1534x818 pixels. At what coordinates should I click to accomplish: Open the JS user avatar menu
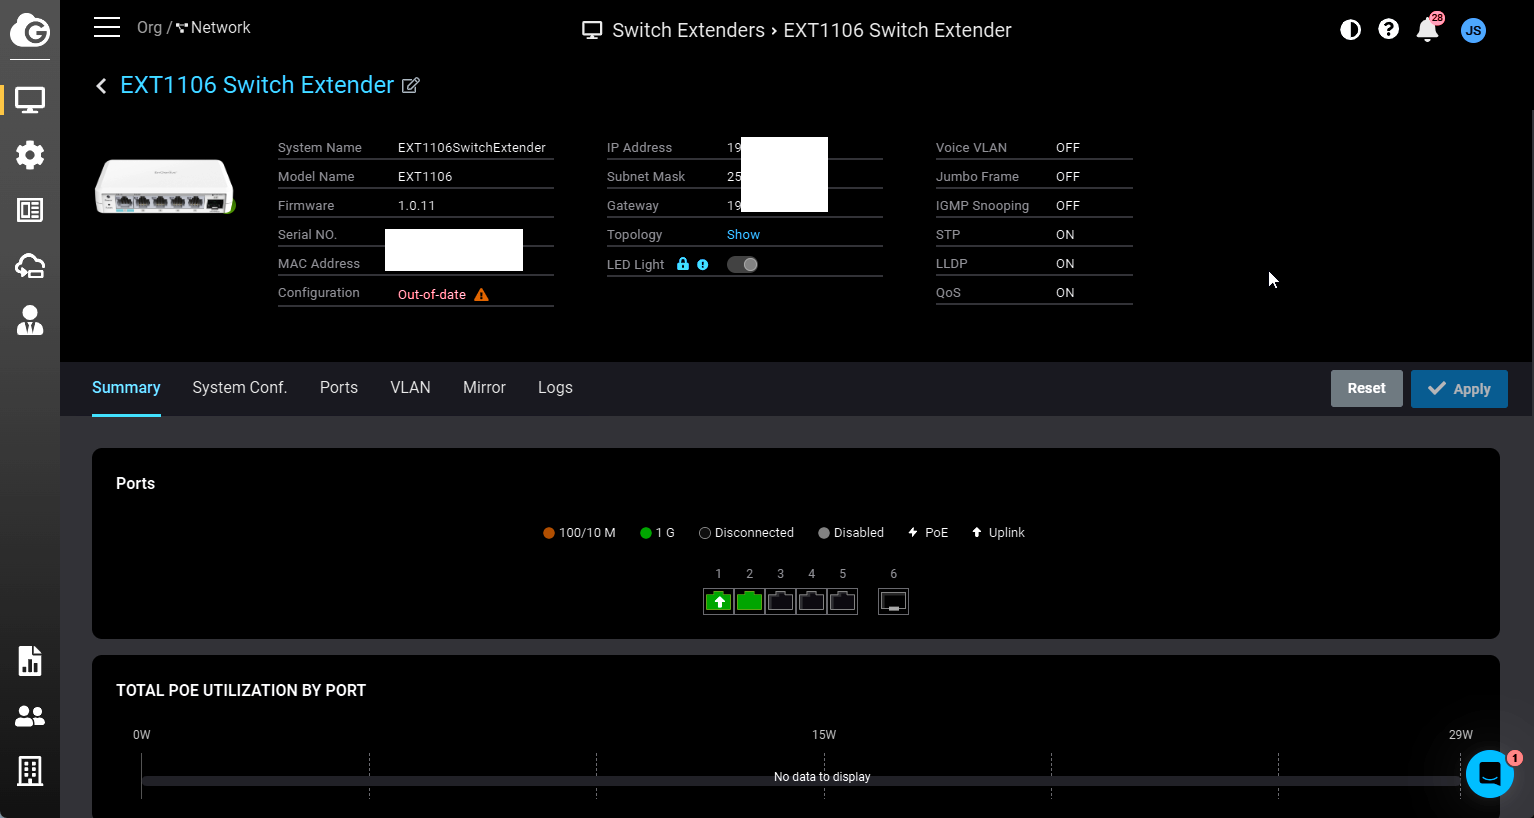[x=1473, y=30]
